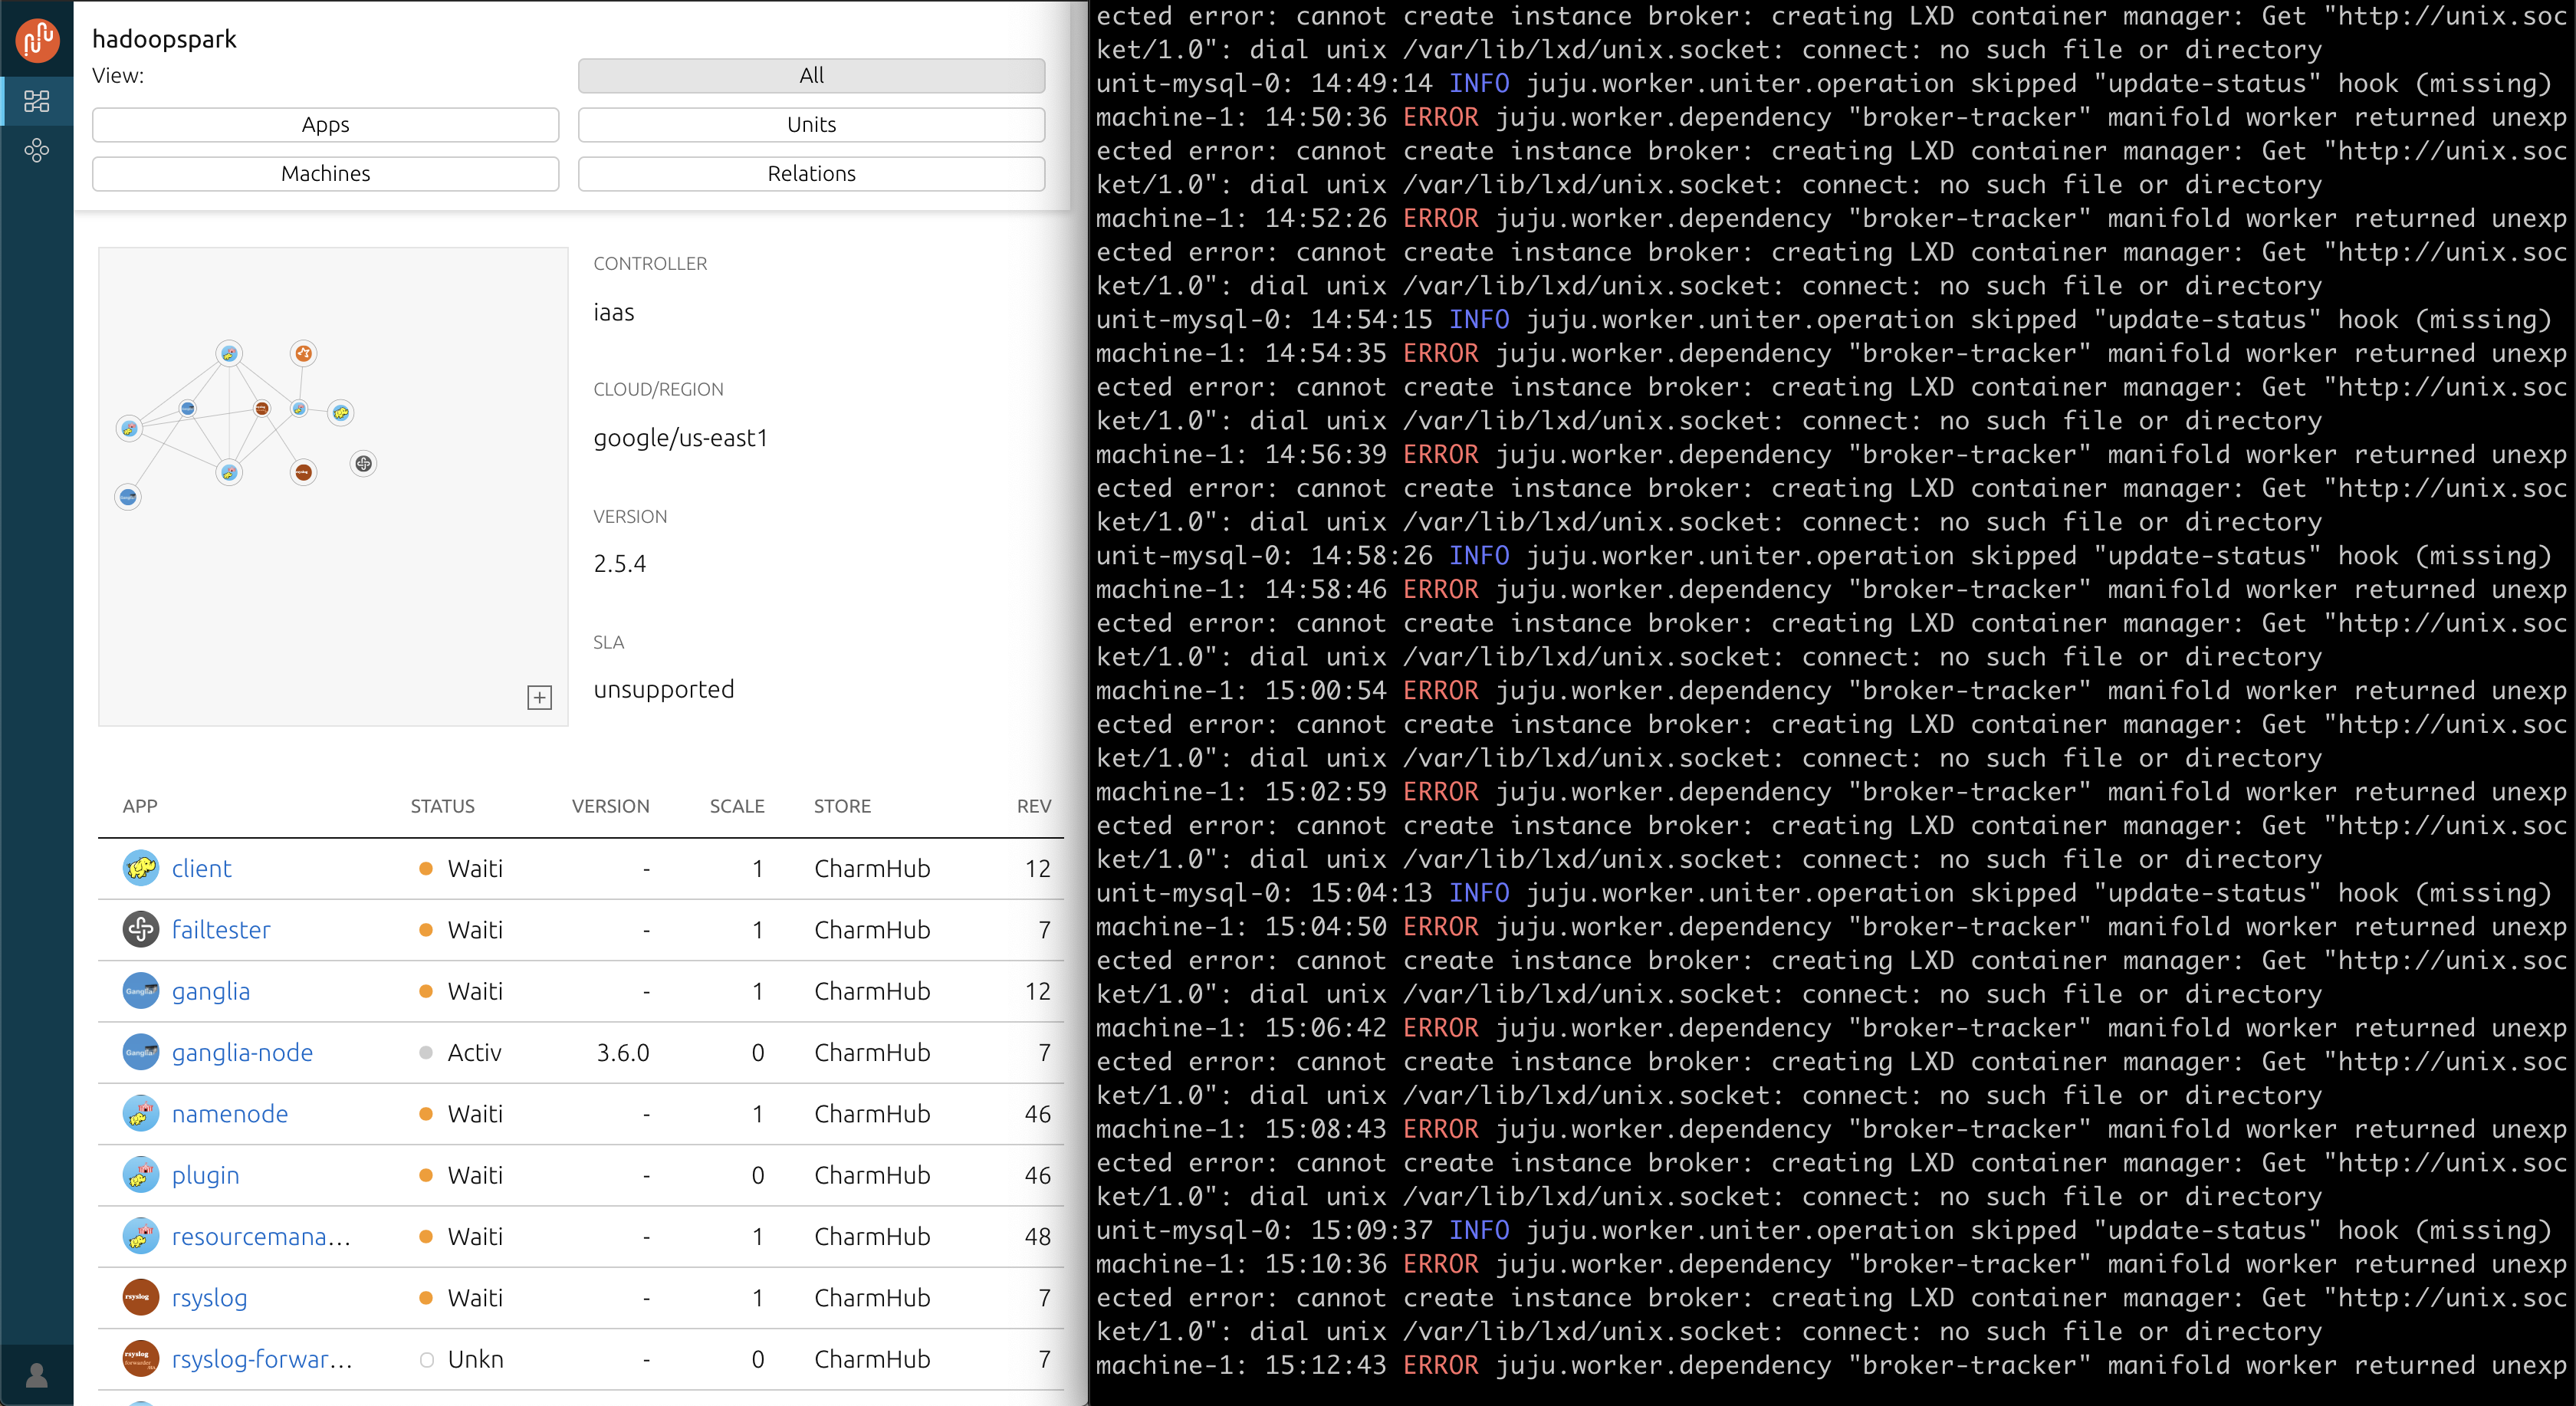Open the Controllers view from the sidebar
2576x1406 pixels.
click(x=36, y=150)
